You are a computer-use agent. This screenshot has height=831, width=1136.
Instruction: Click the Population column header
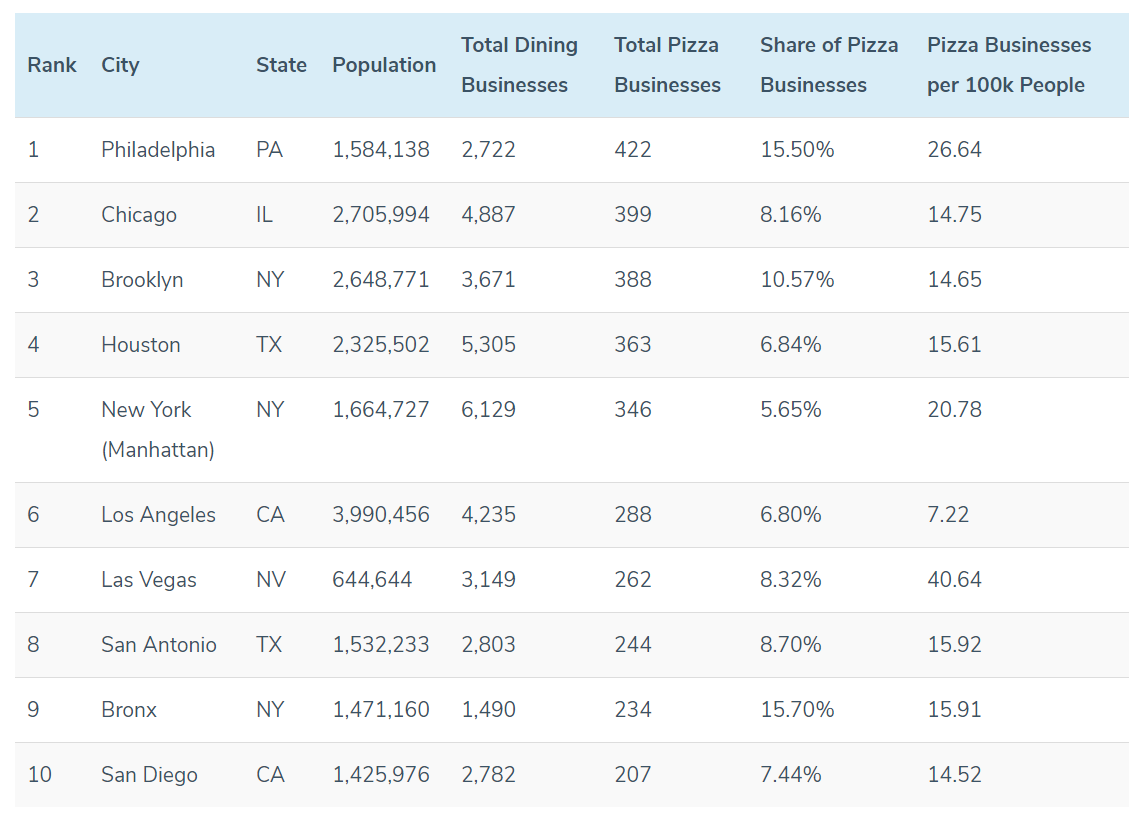point(384,65)
